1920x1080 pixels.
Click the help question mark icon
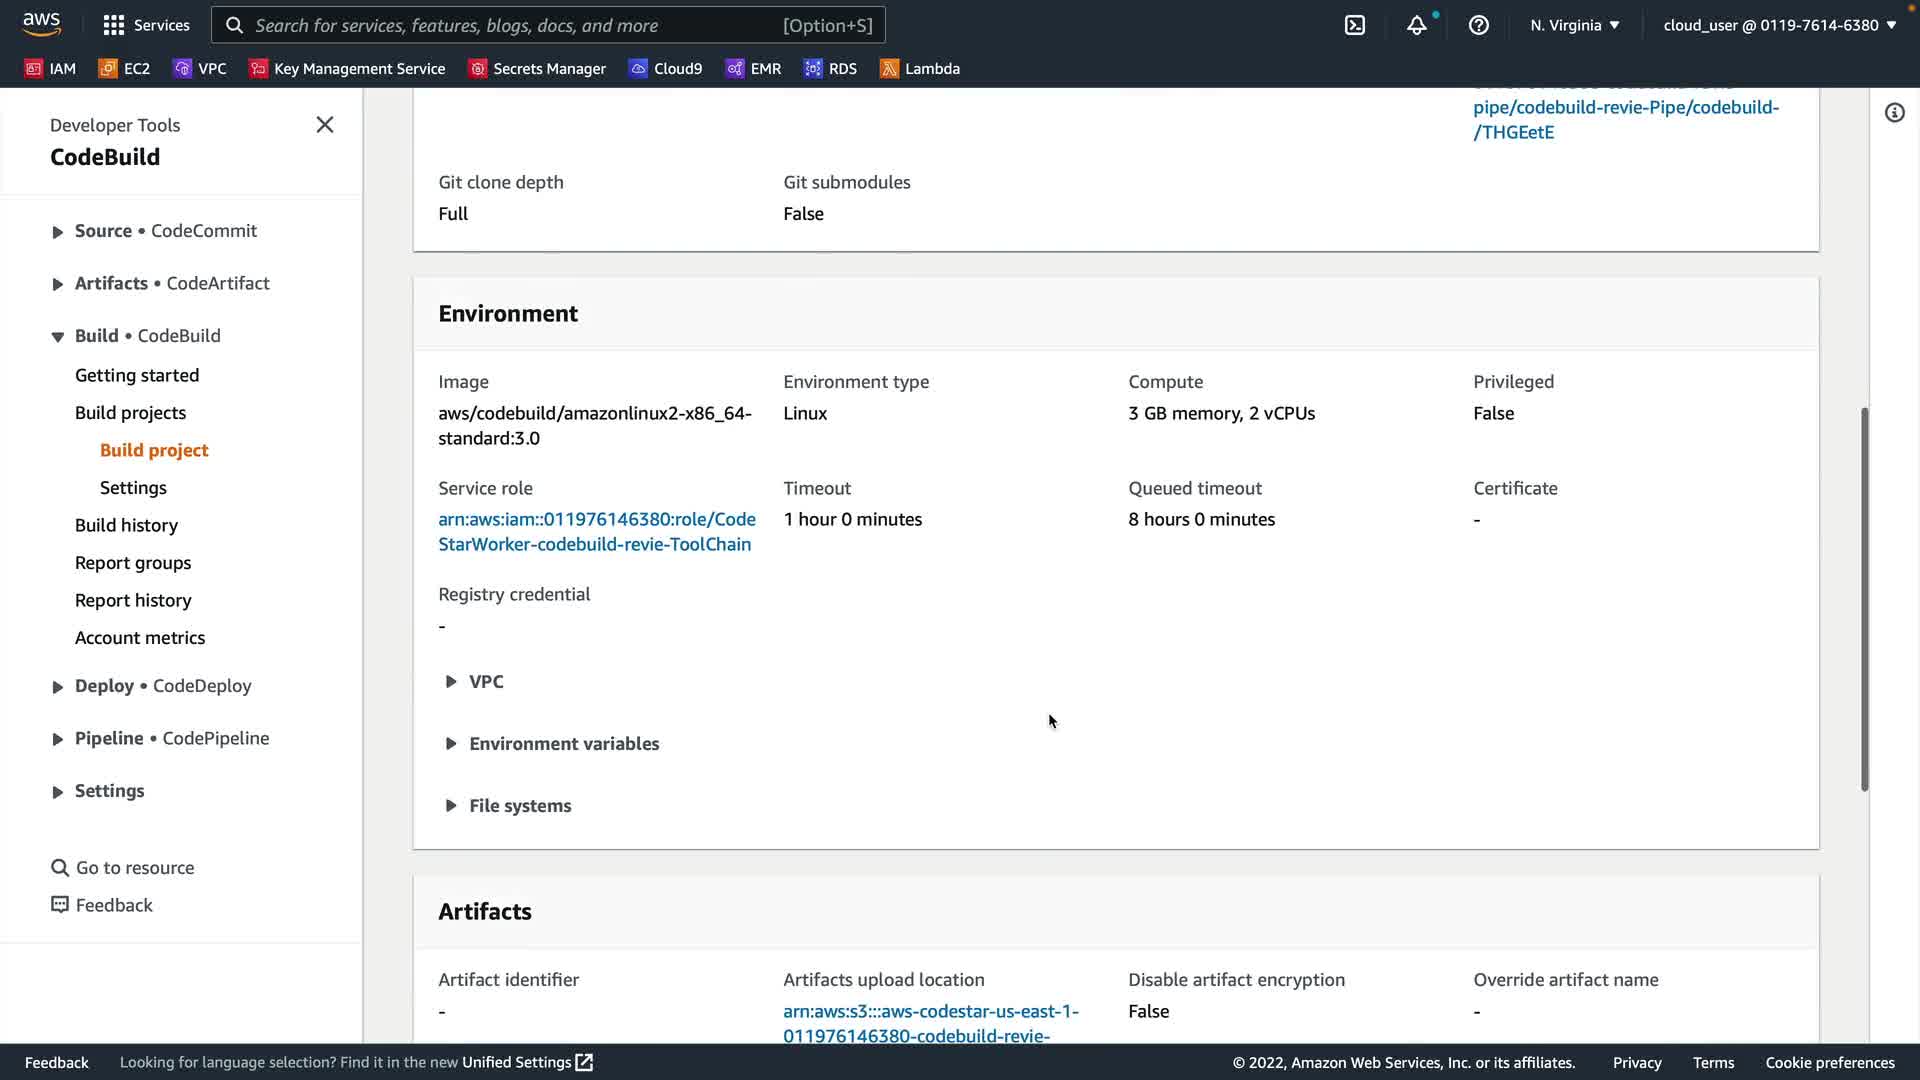(1478, 25)
